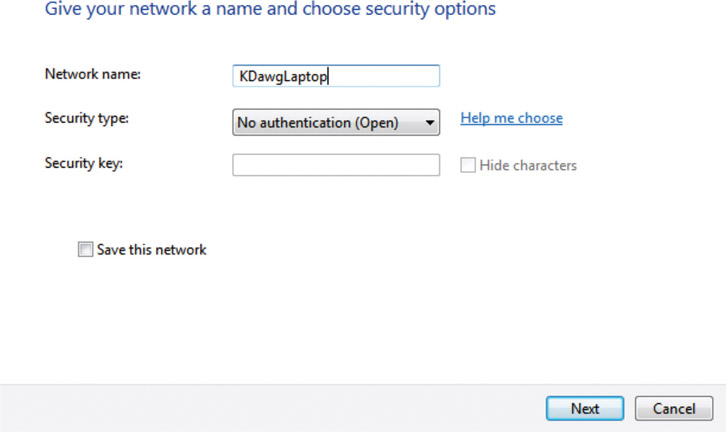
Task: Click the dialog heading about security options
Action: (x=270, y=10)
